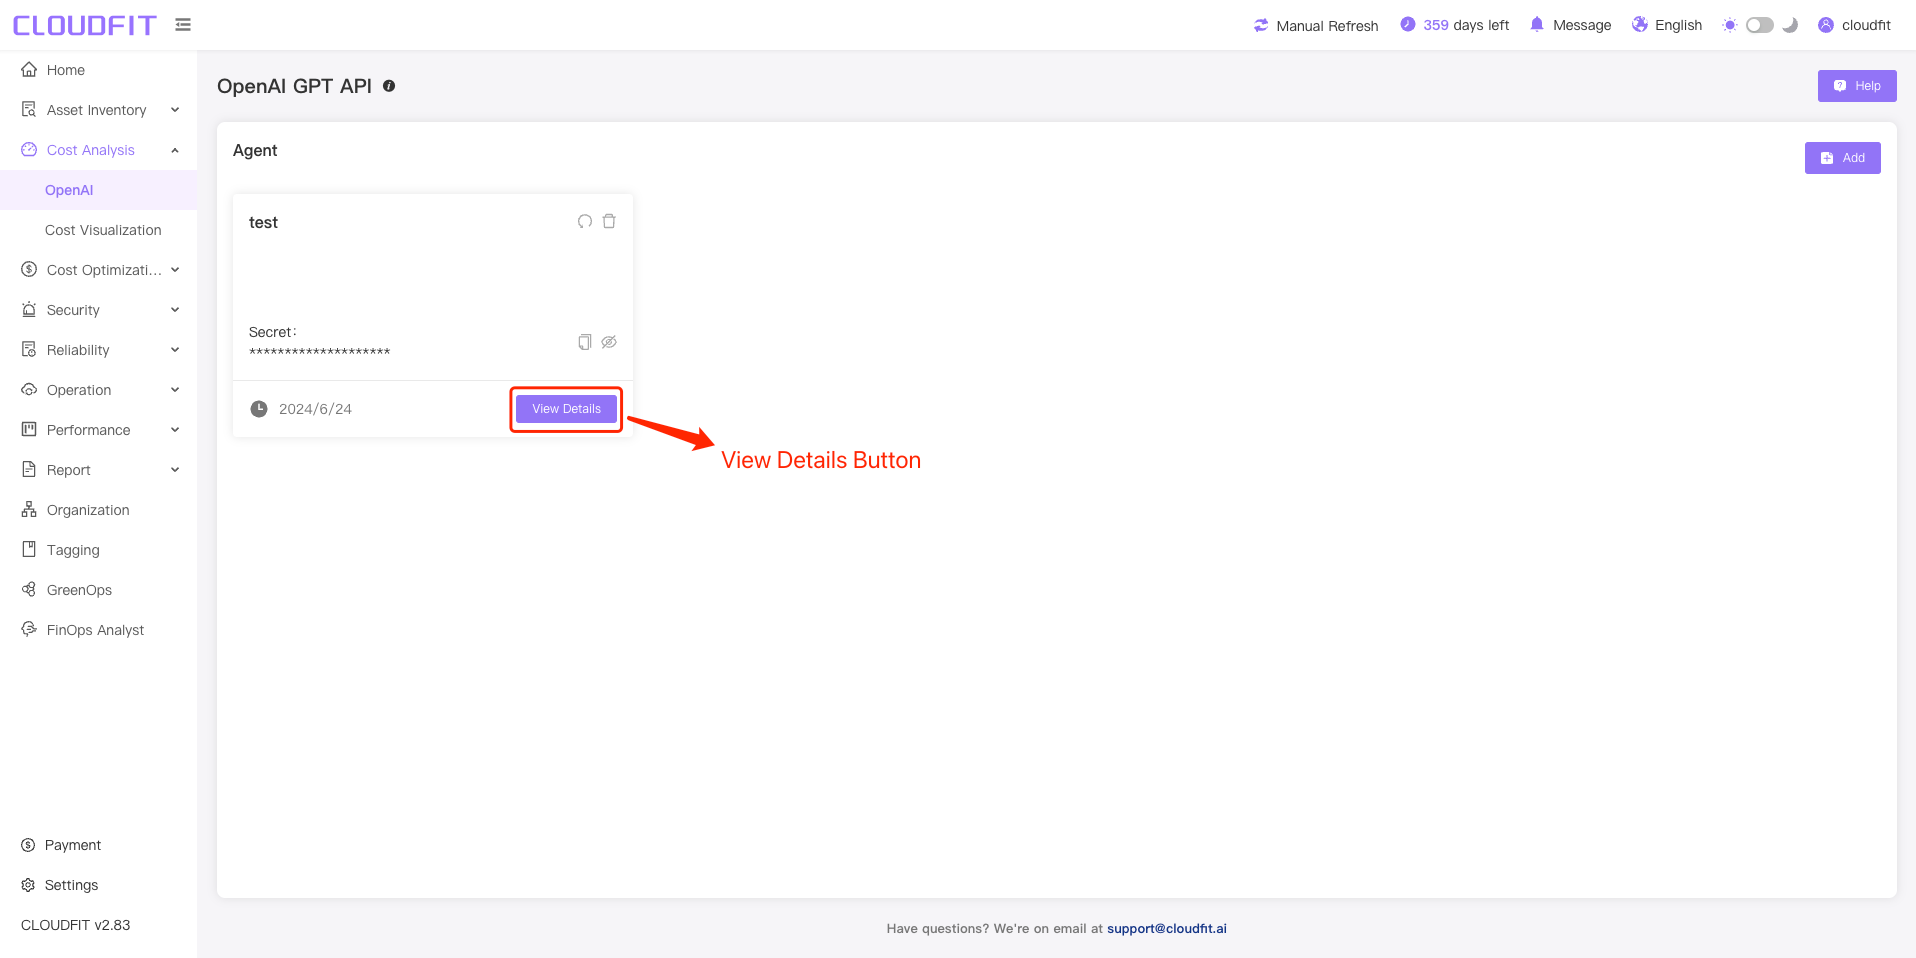1916x958 pixels.
Task: Click the Cost Analysis gauge icon
Action: (x=29, y=150)
